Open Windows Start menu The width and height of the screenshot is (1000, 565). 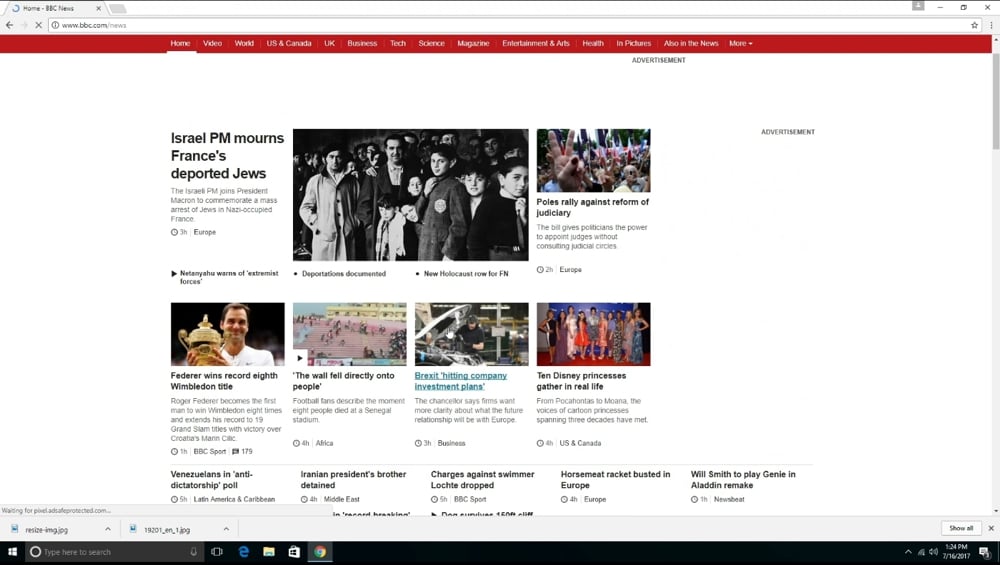click(x=11, y=552)
